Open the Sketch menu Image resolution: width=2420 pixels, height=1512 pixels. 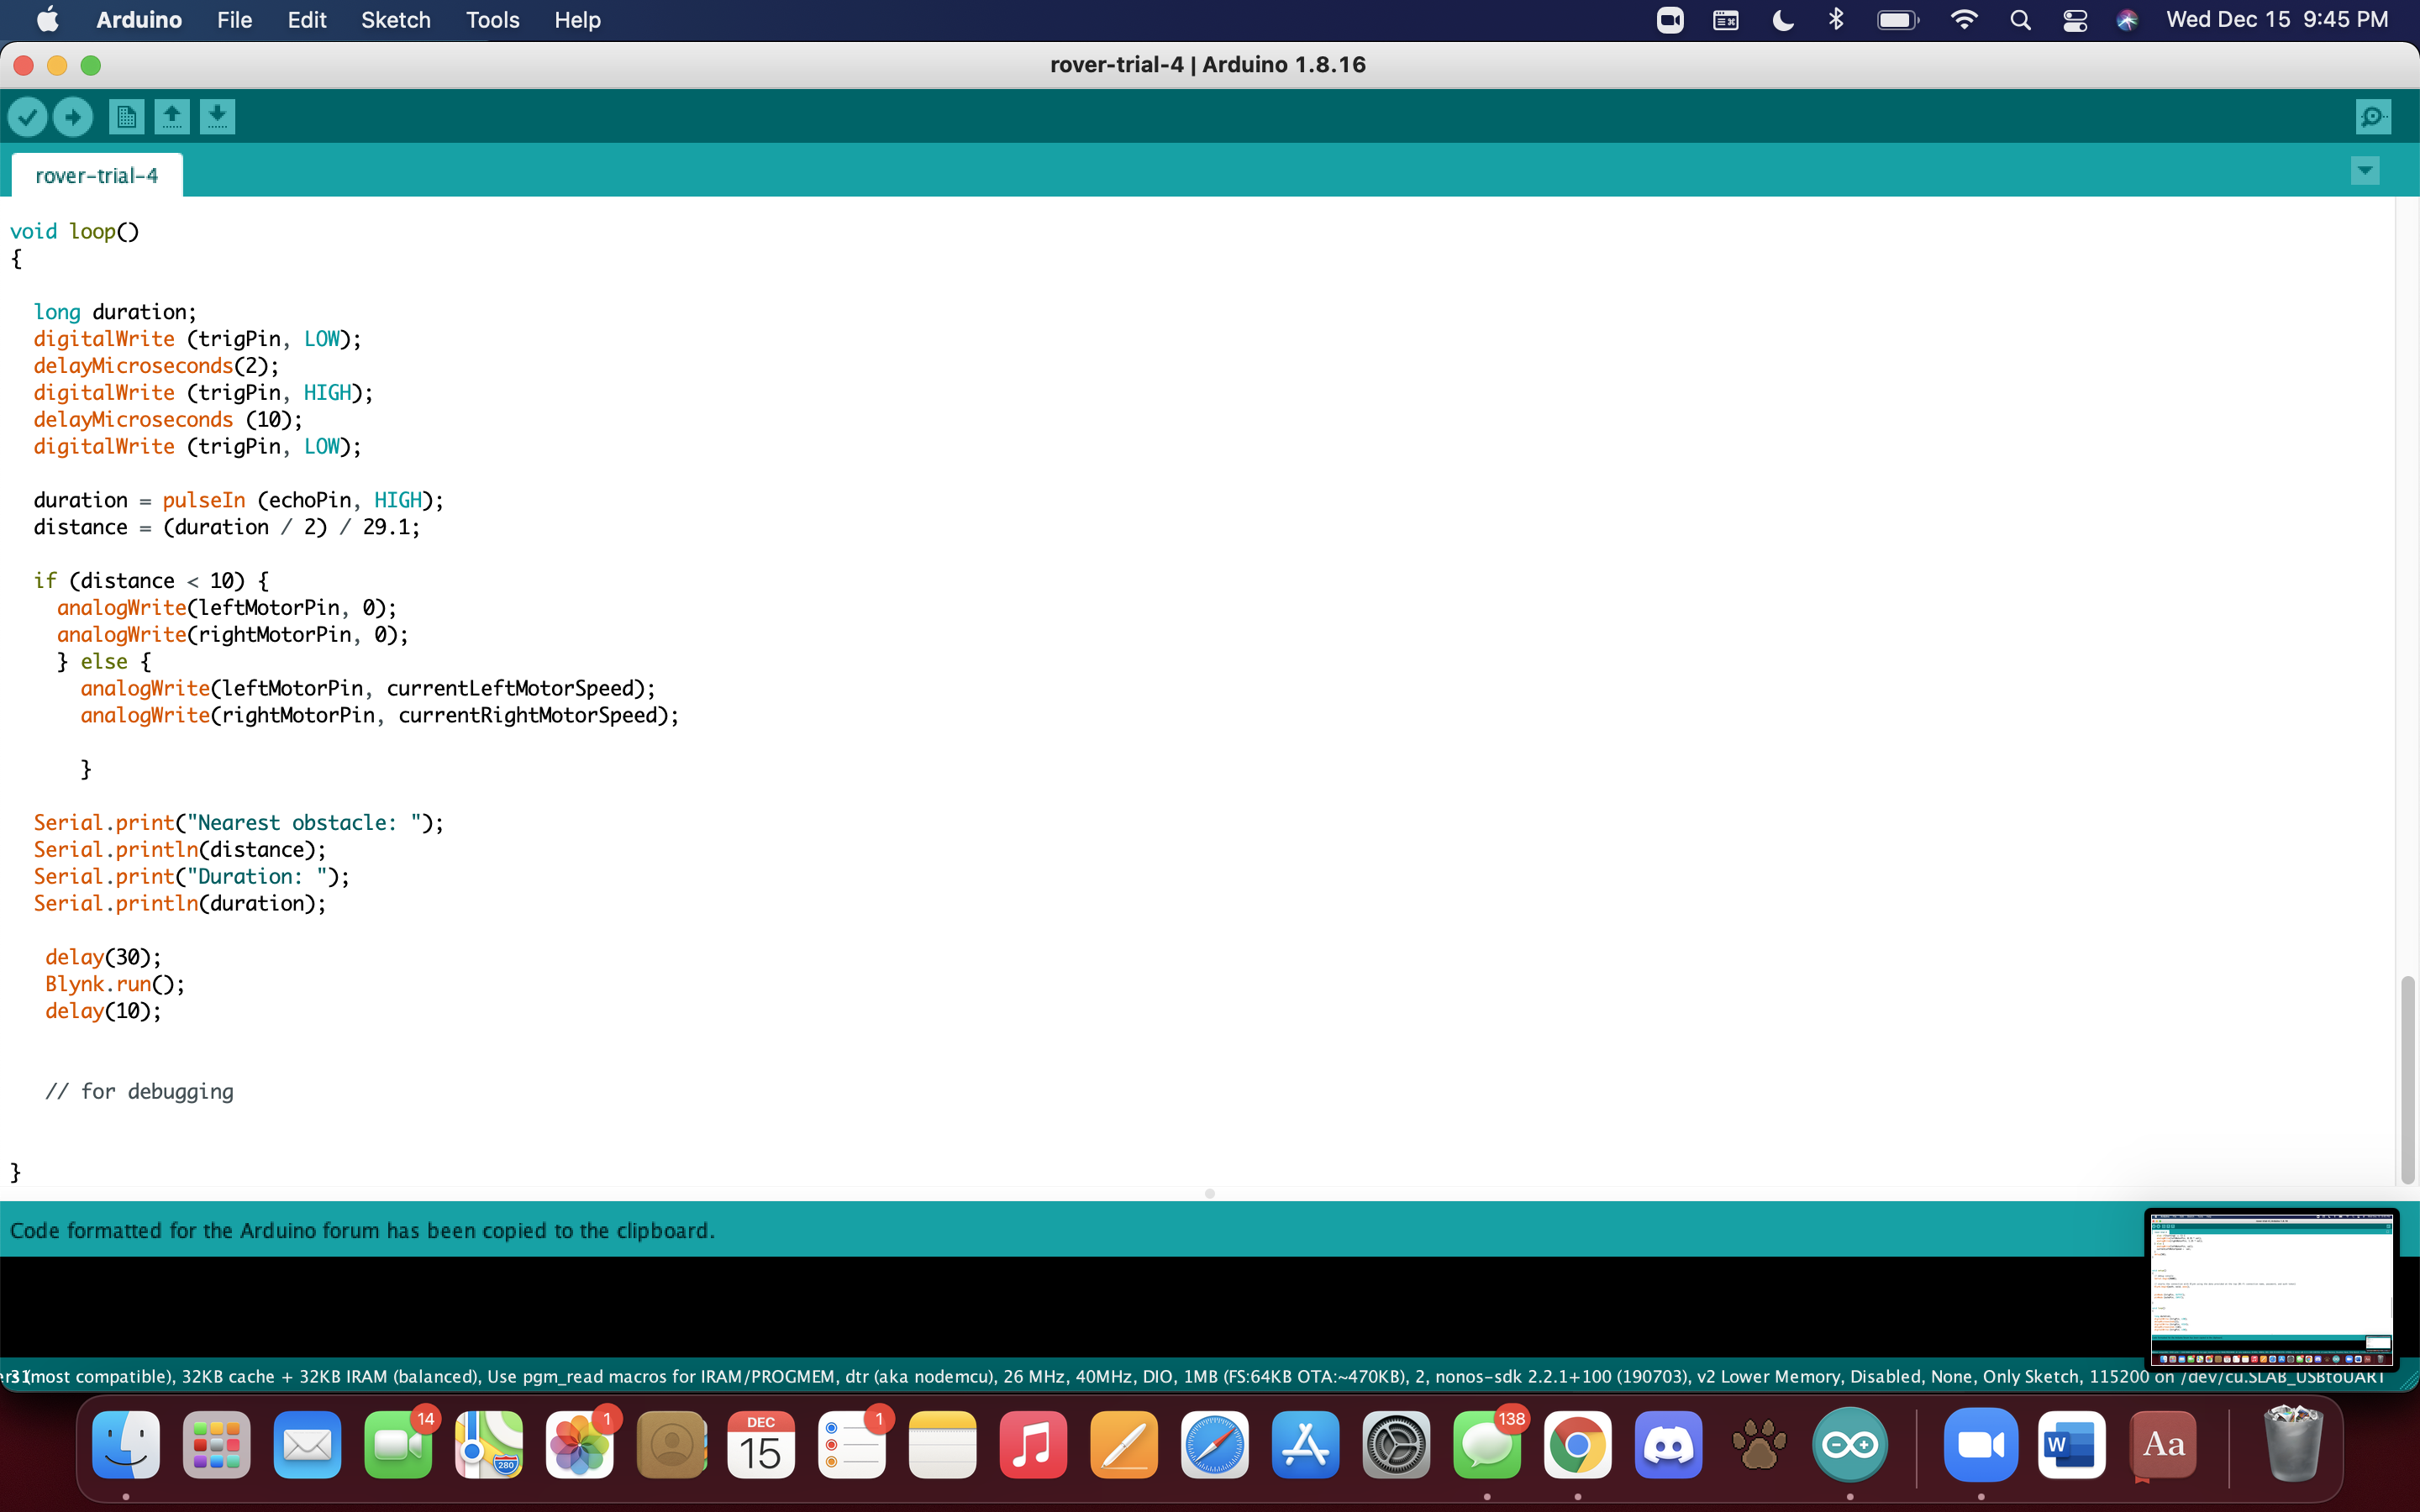[x=395, y=20]
